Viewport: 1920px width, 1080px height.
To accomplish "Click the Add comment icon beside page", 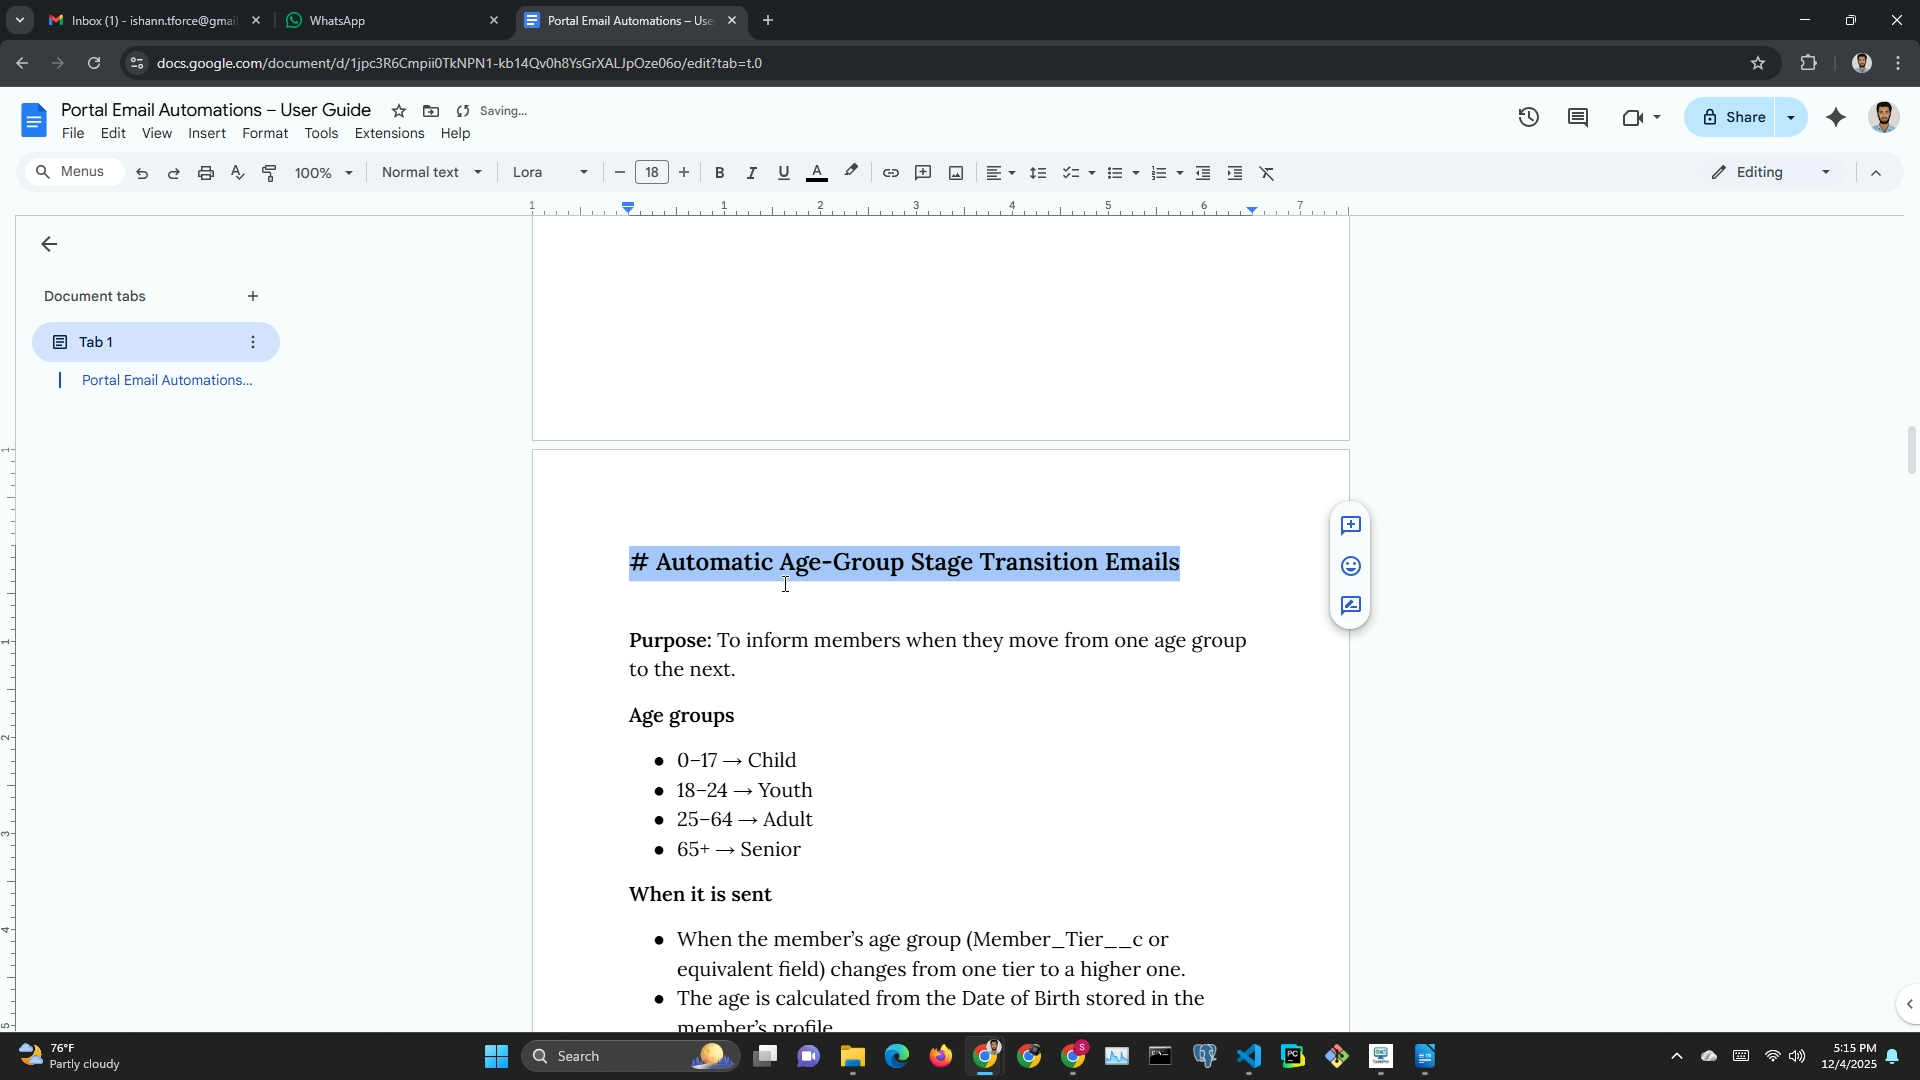I will tap(1350, 526).
